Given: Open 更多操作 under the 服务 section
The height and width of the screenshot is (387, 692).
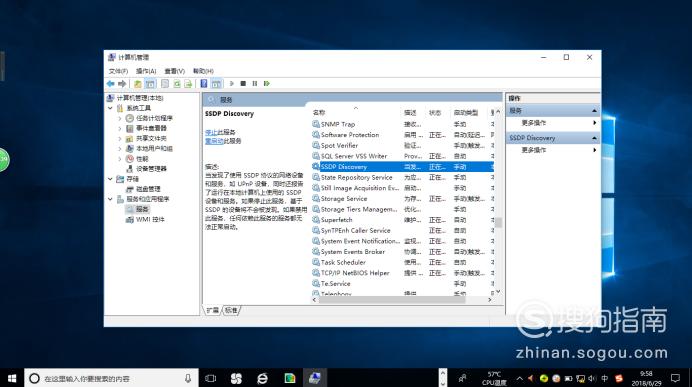Looking at the screenshot, I should (x=534, y=123).
